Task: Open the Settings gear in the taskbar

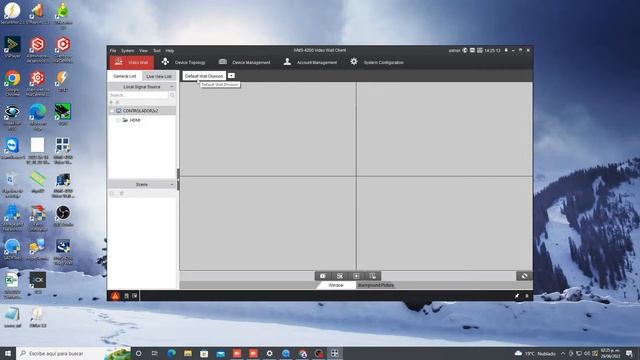Action: click(269, 353)
